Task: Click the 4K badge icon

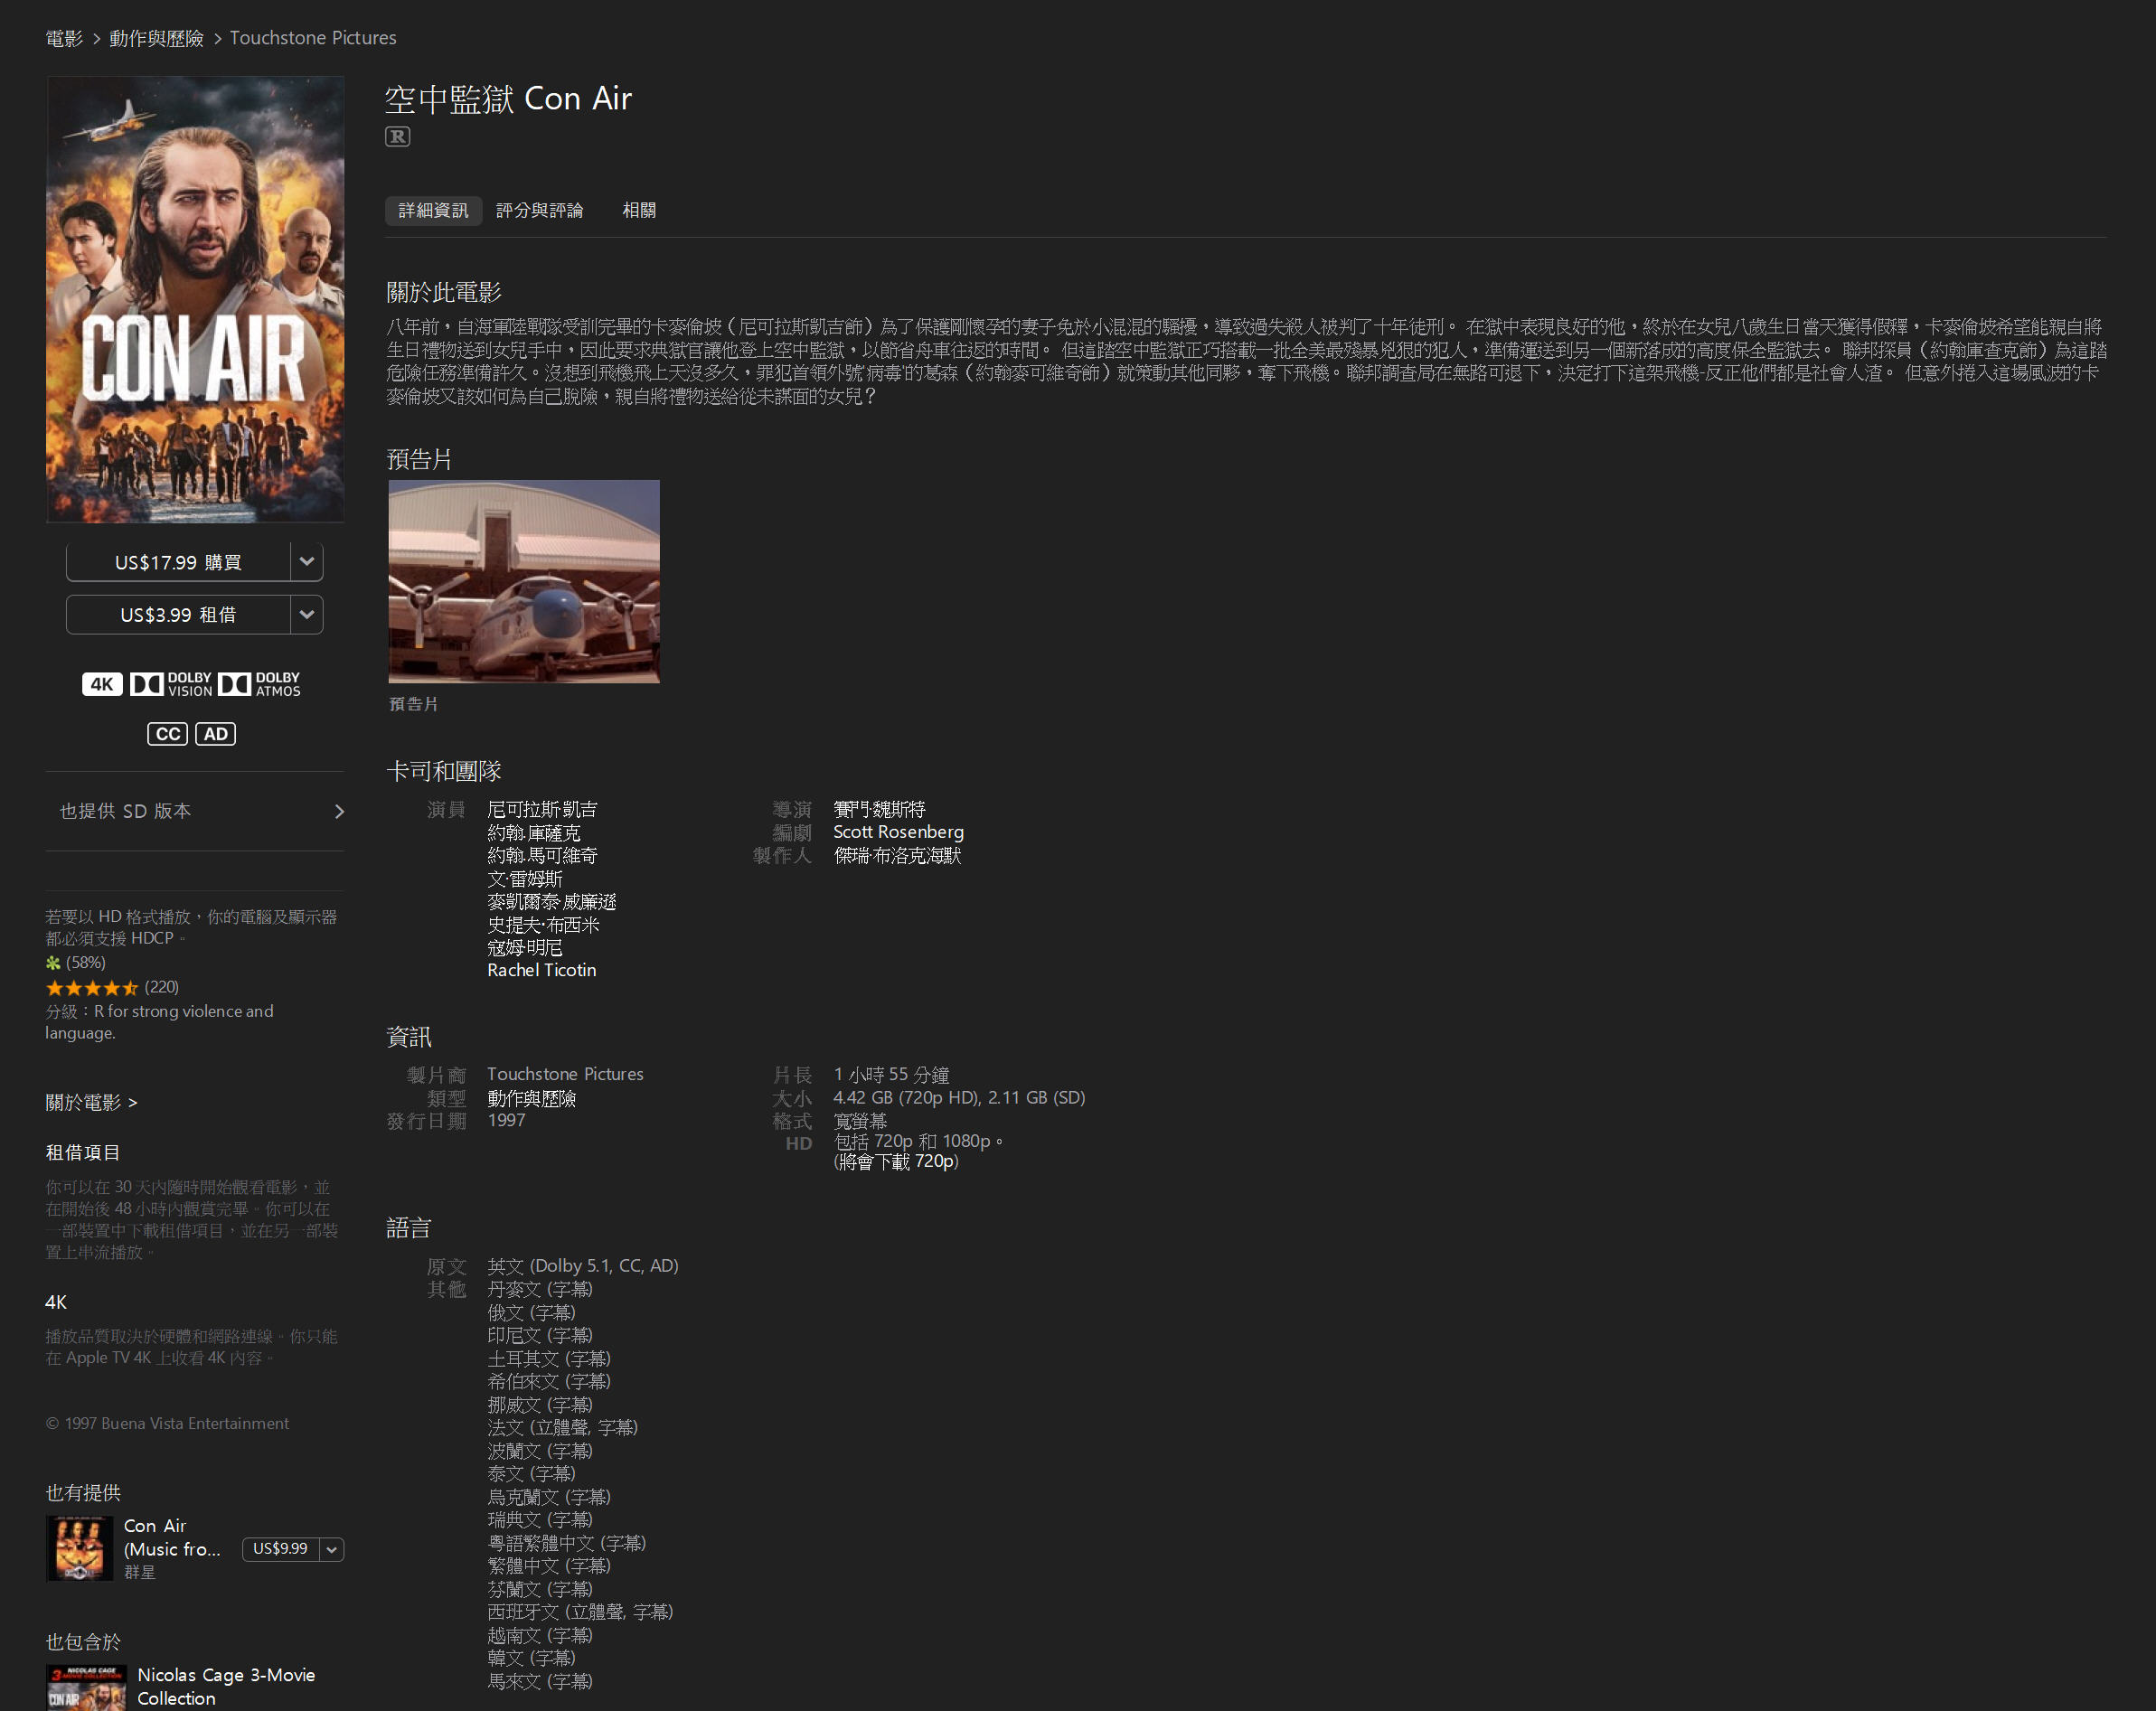Action: point(102,684)
